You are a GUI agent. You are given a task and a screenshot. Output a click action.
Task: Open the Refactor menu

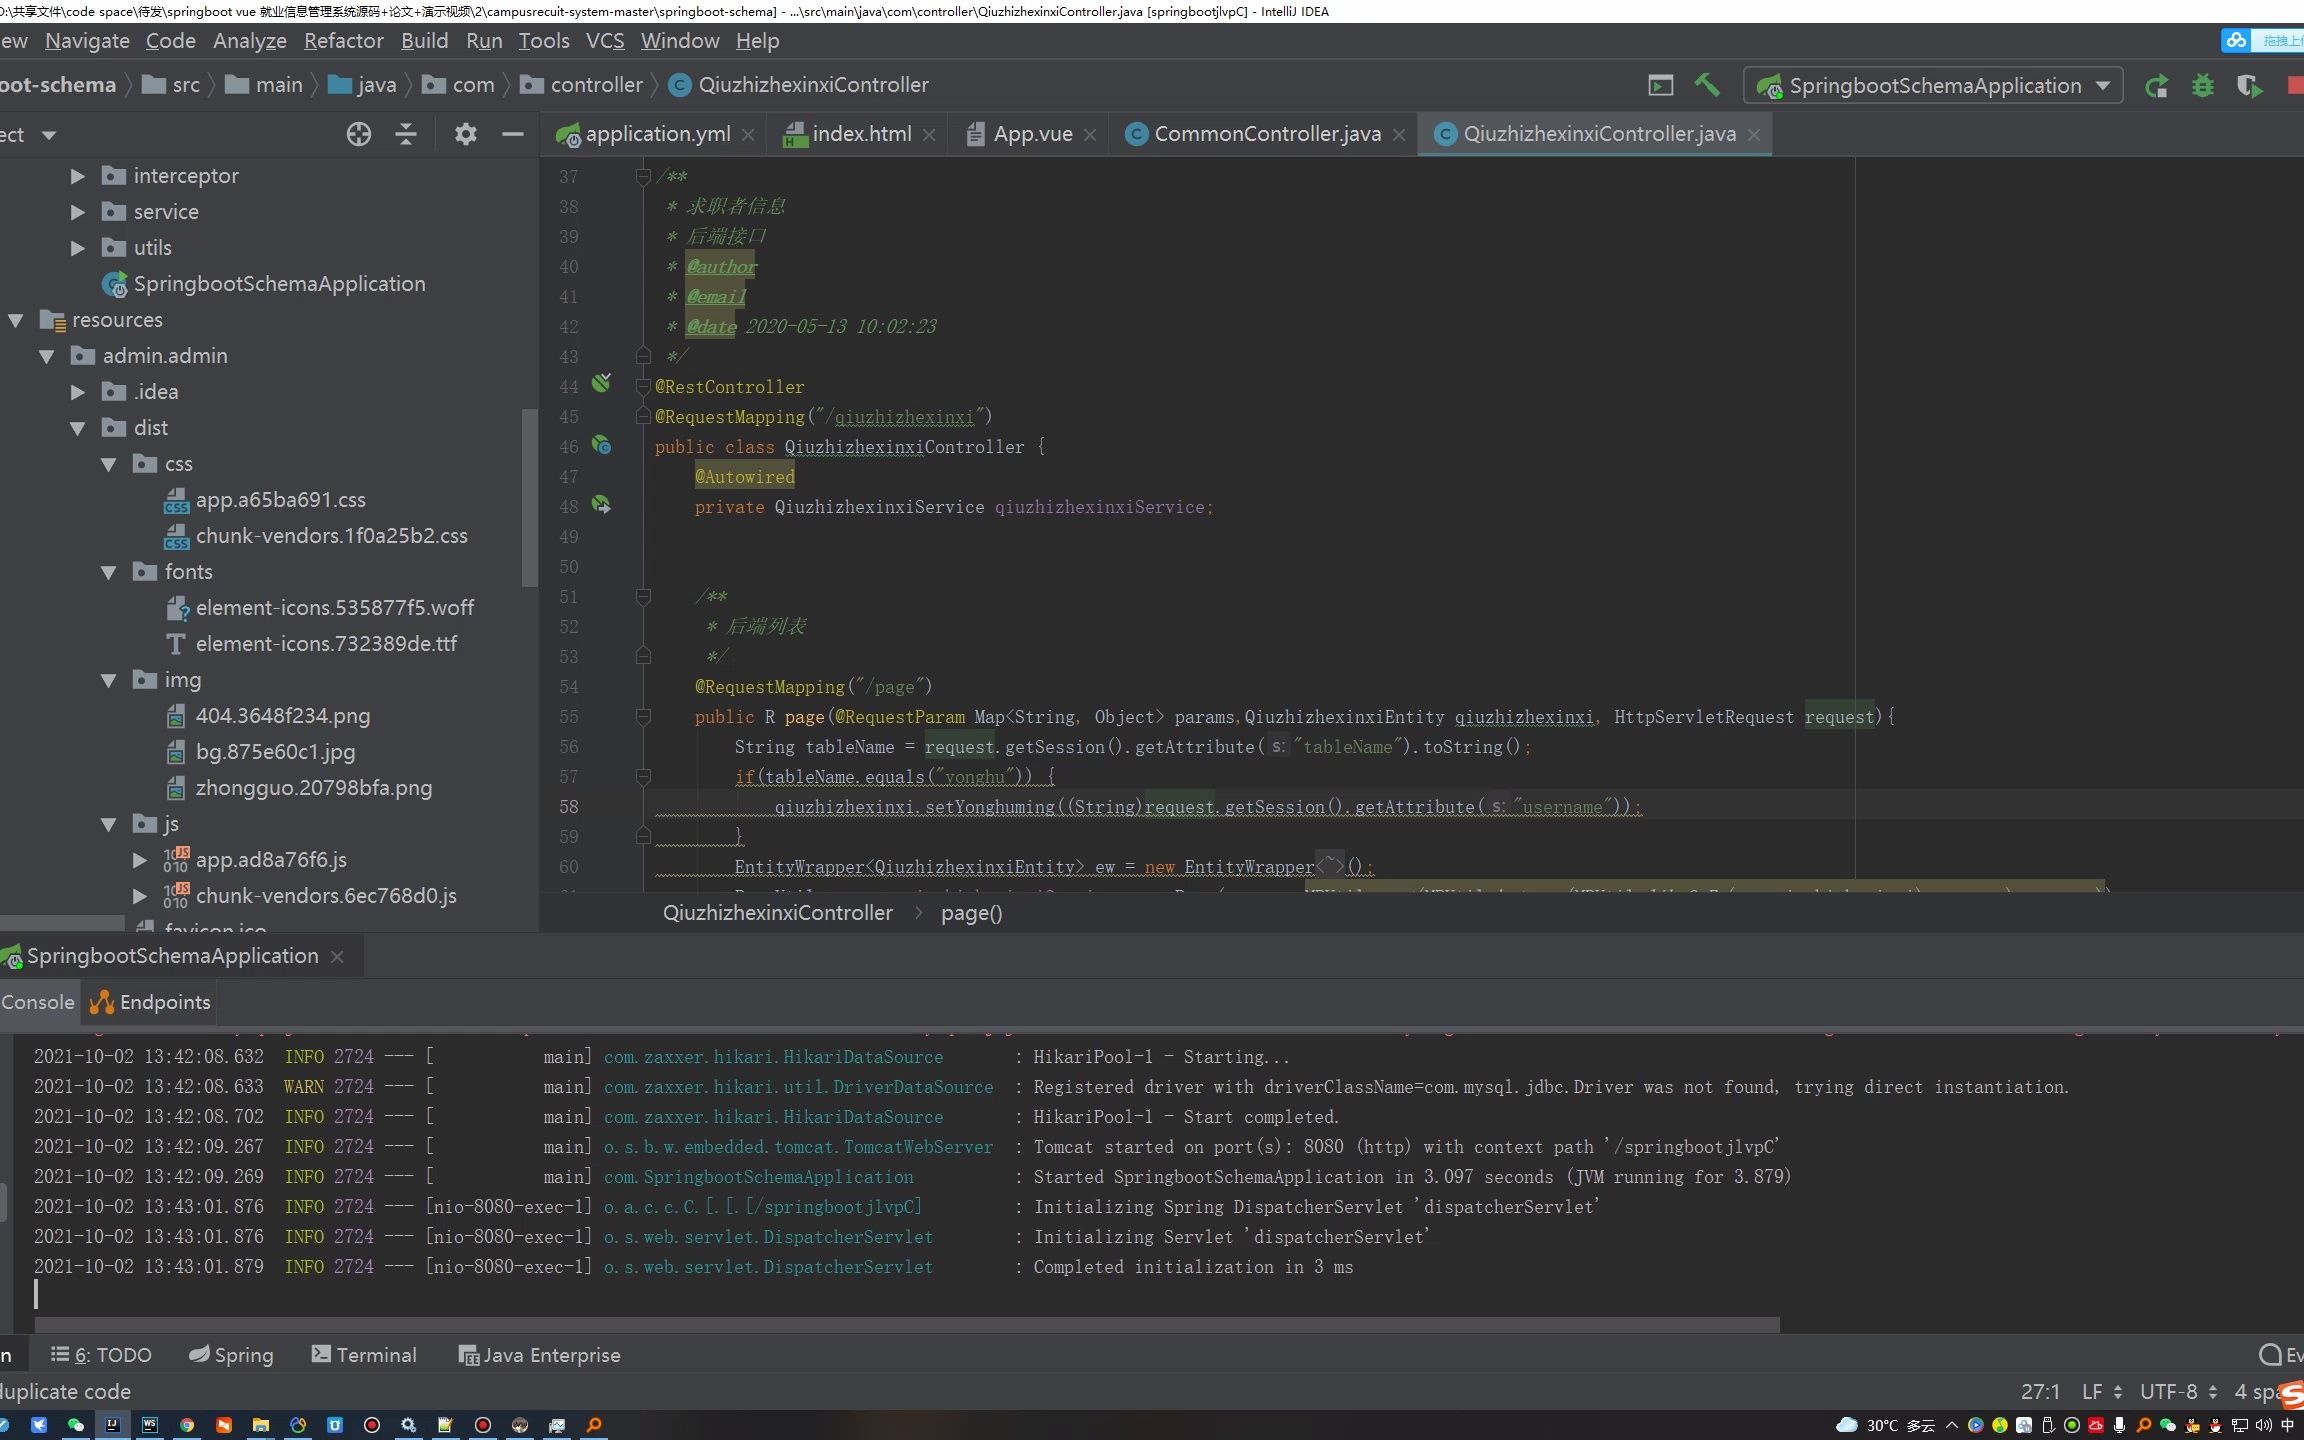(x=343, y=41)
